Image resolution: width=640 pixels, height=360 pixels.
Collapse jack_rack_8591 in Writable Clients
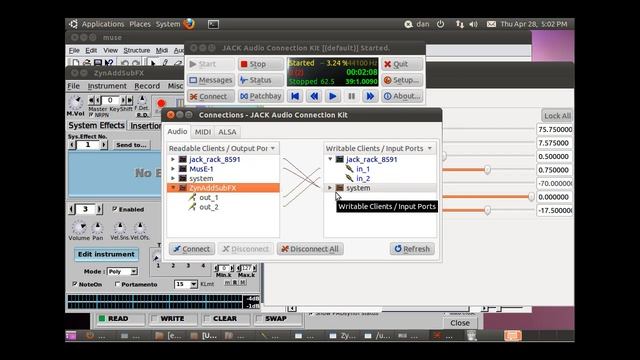[330, 159]
